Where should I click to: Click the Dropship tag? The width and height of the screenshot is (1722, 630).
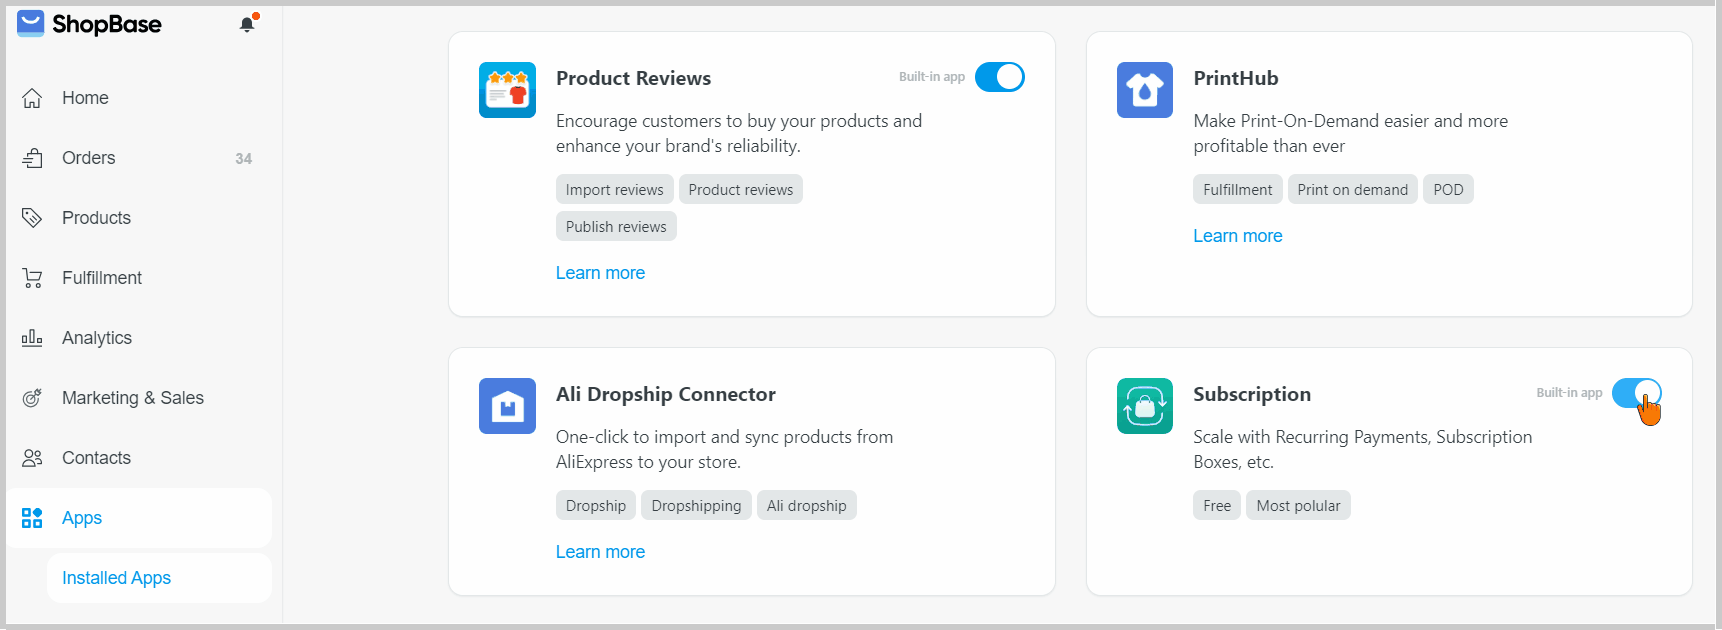[x=596, y=506]
